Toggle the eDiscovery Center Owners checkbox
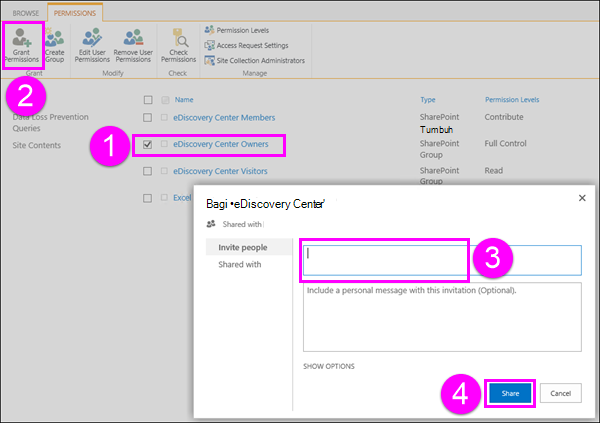This screenshot has width=600, height=423. 147,144
